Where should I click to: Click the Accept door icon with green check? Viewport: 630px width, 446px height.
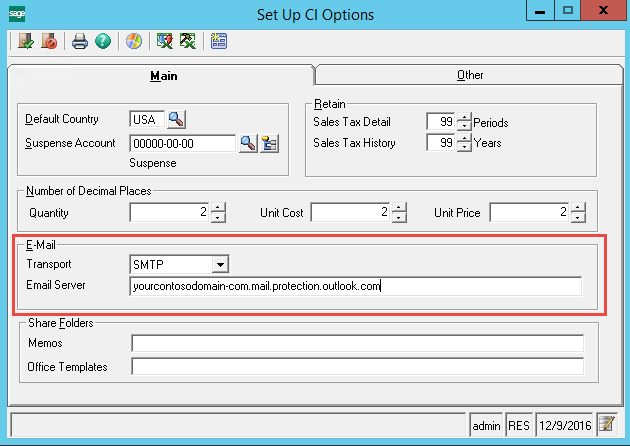coord(25,41)
